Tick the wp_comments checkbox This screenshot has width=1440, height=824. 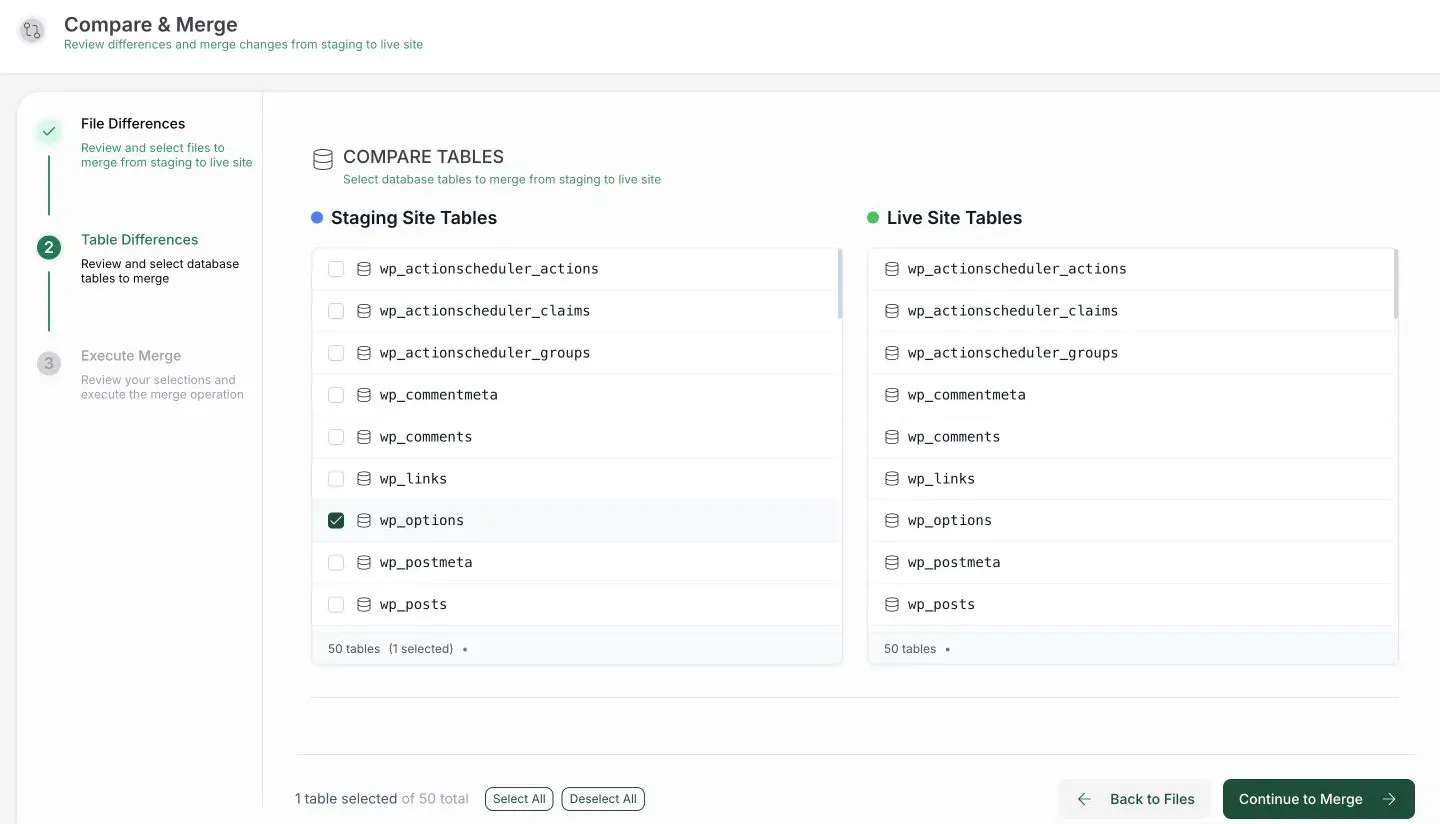(336, 437)
